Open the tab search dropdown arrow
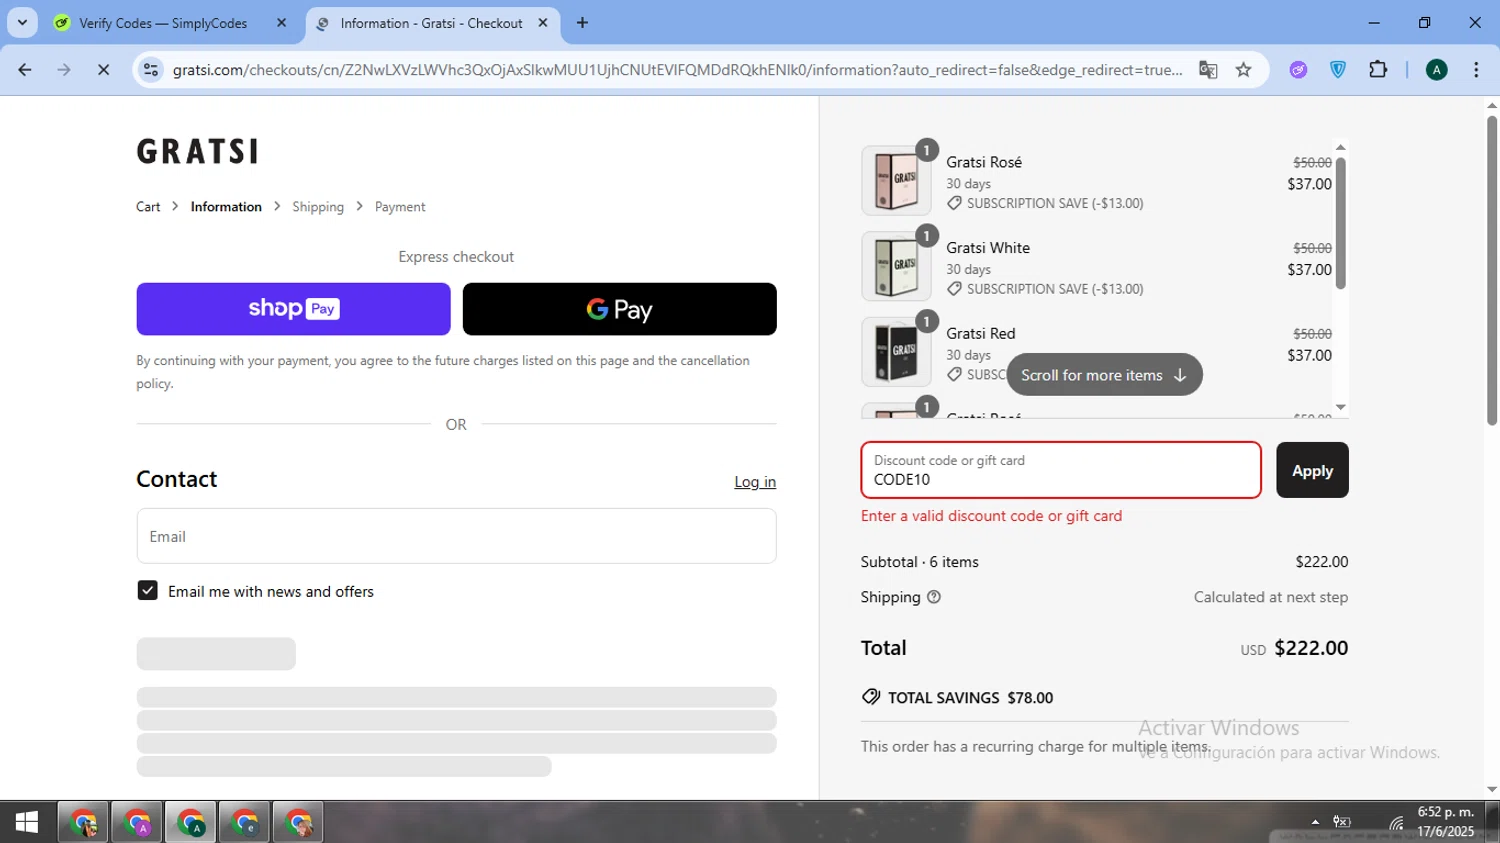Screen dimensions: 1500x843 point(22,23)
